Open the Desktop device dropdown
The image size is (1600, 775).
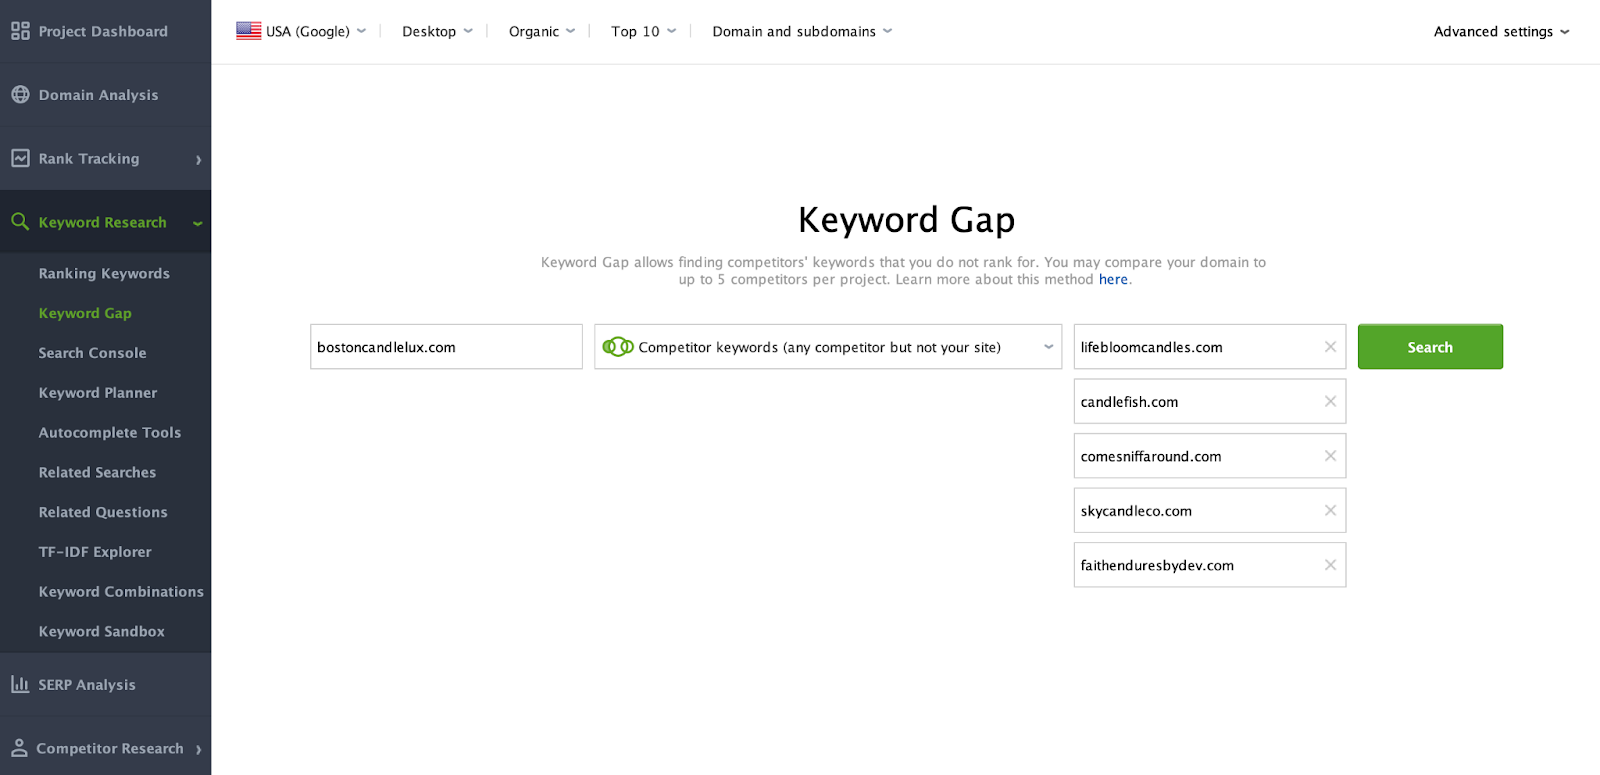point(437,31)
